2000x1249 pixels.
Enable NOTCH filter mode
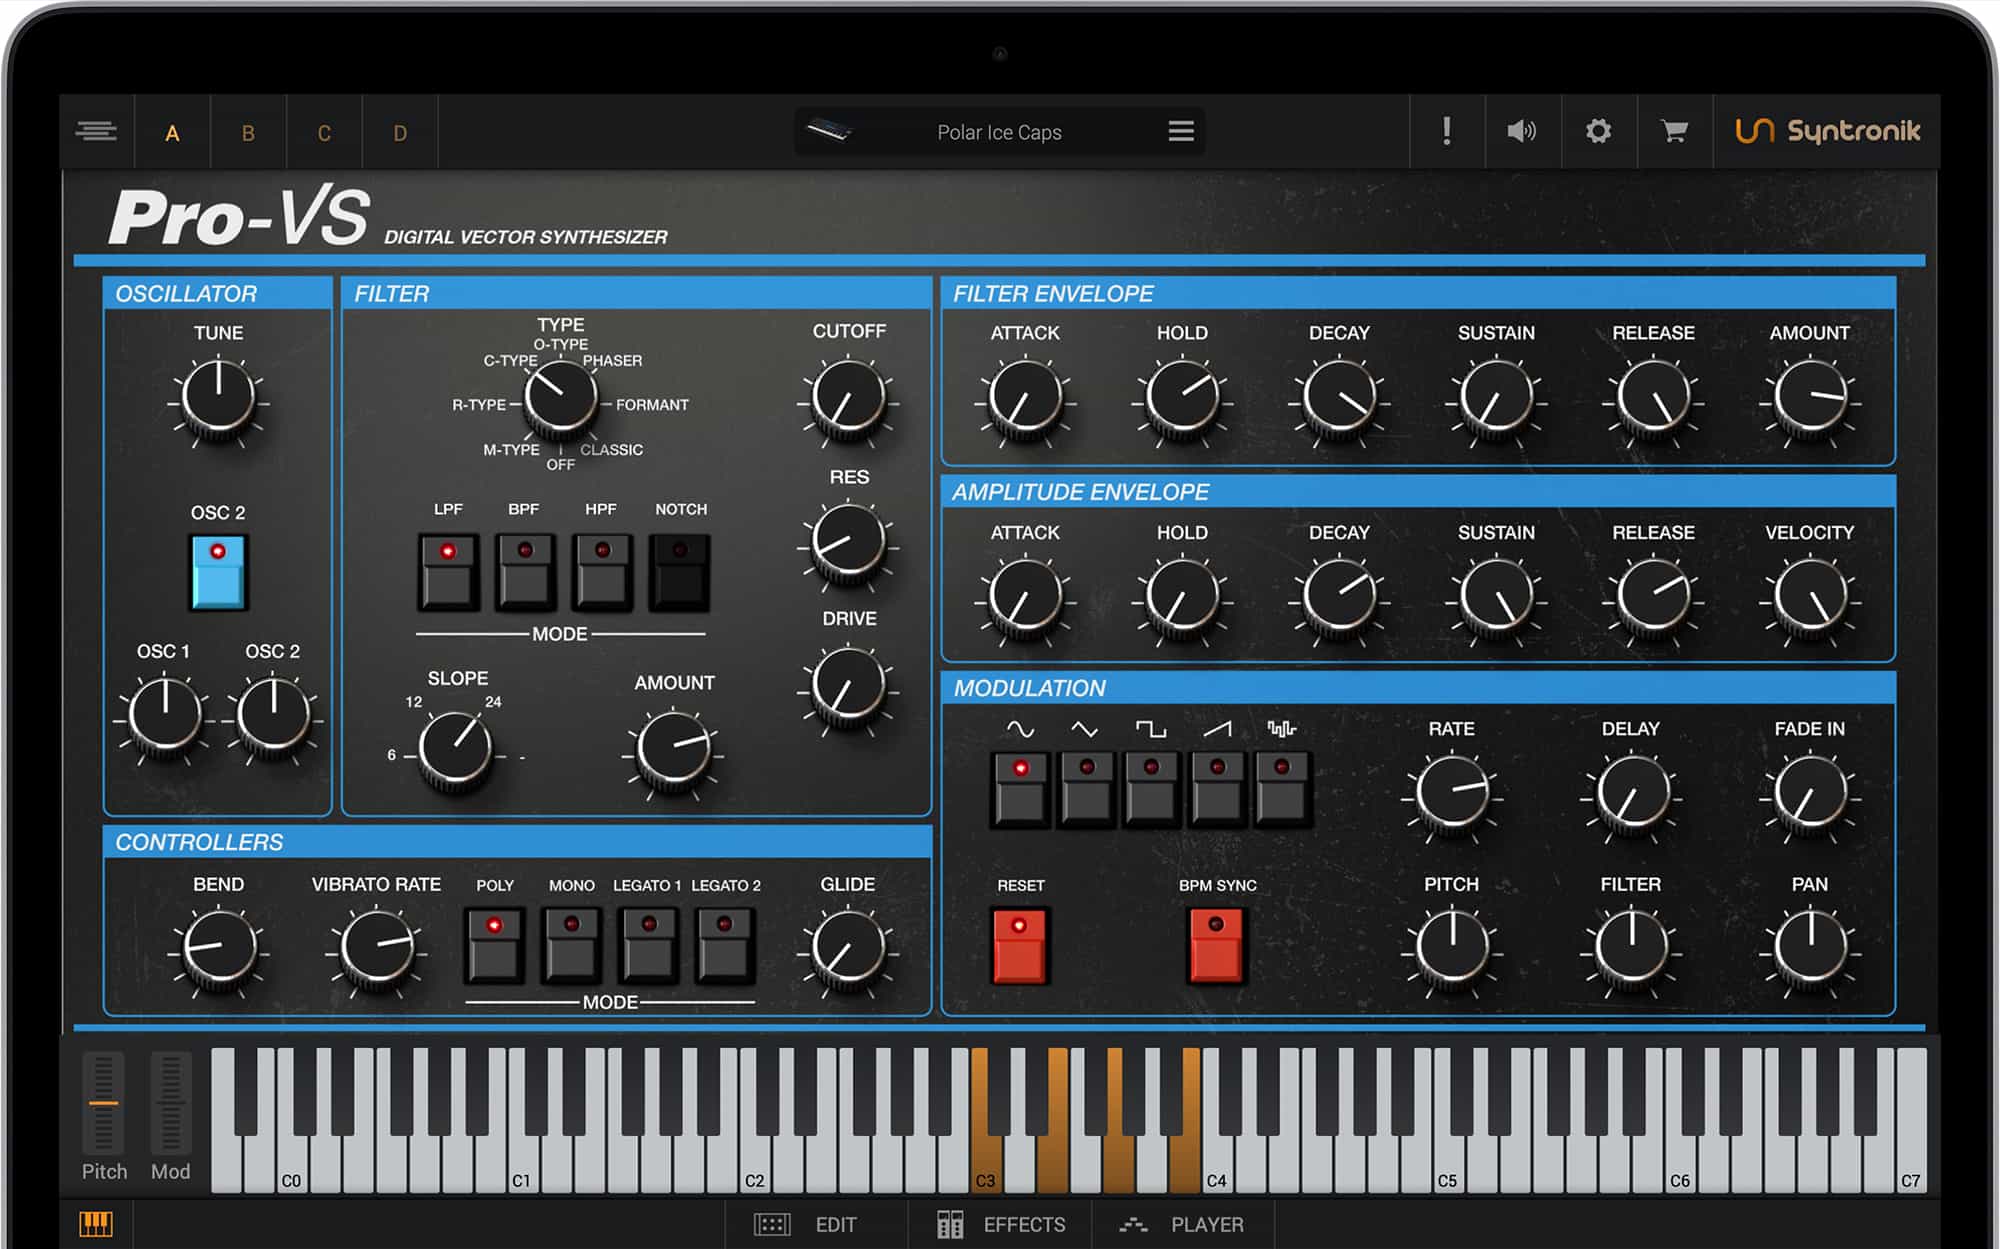(680, 572)
